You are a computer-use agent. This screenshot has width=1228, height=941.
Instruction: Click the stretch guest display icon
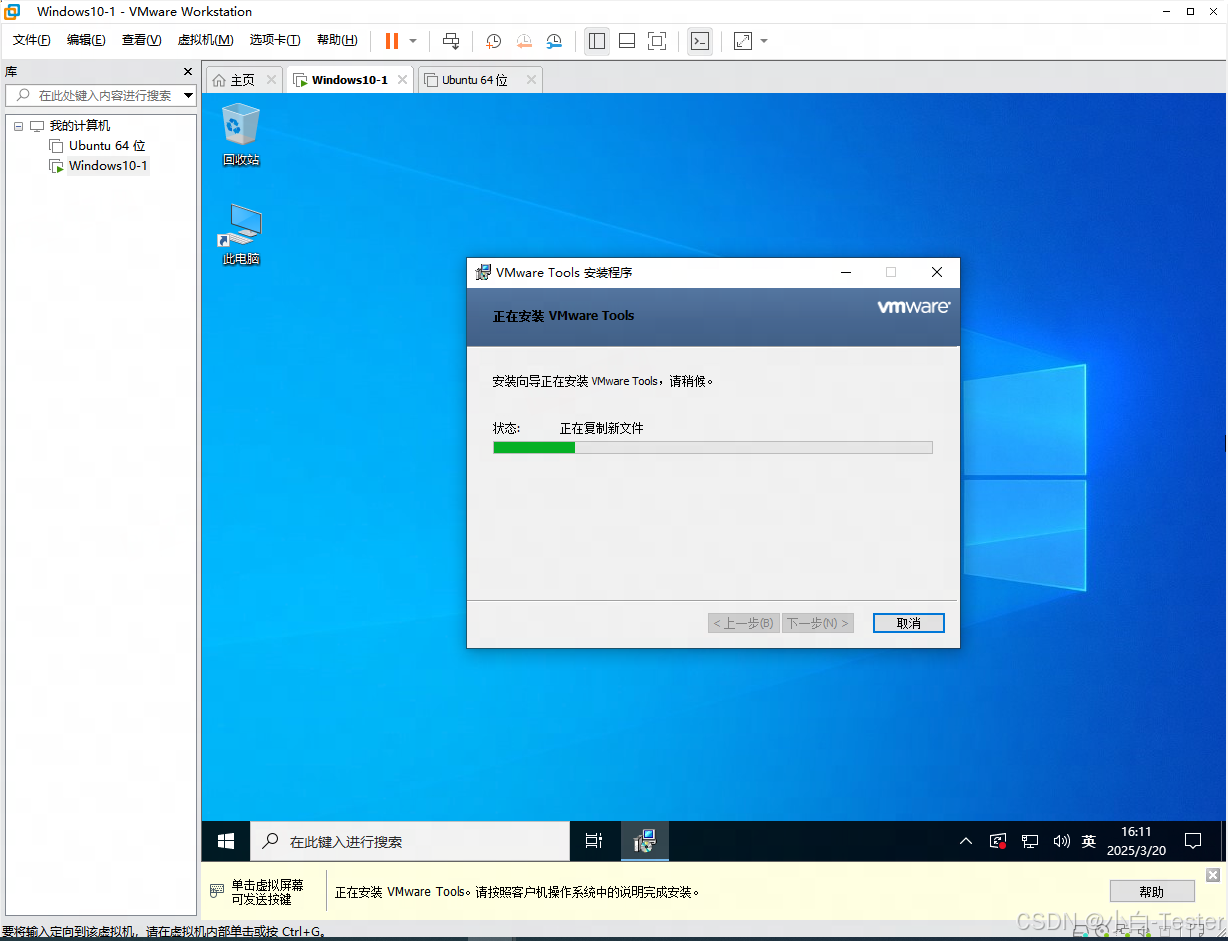(743, 41)
